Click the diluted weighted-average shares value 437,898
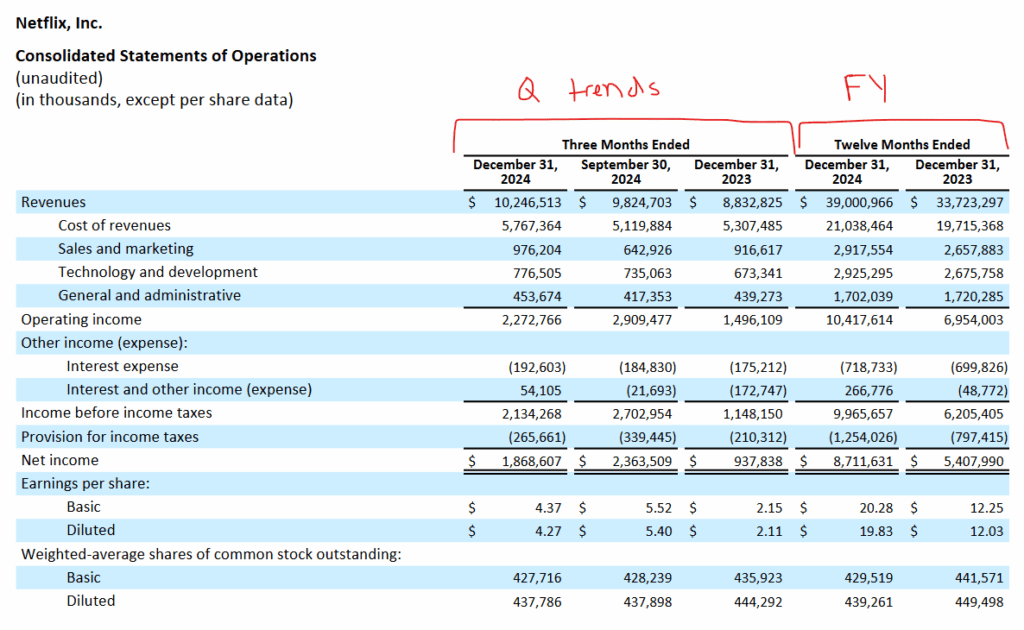 coord(647,602)
